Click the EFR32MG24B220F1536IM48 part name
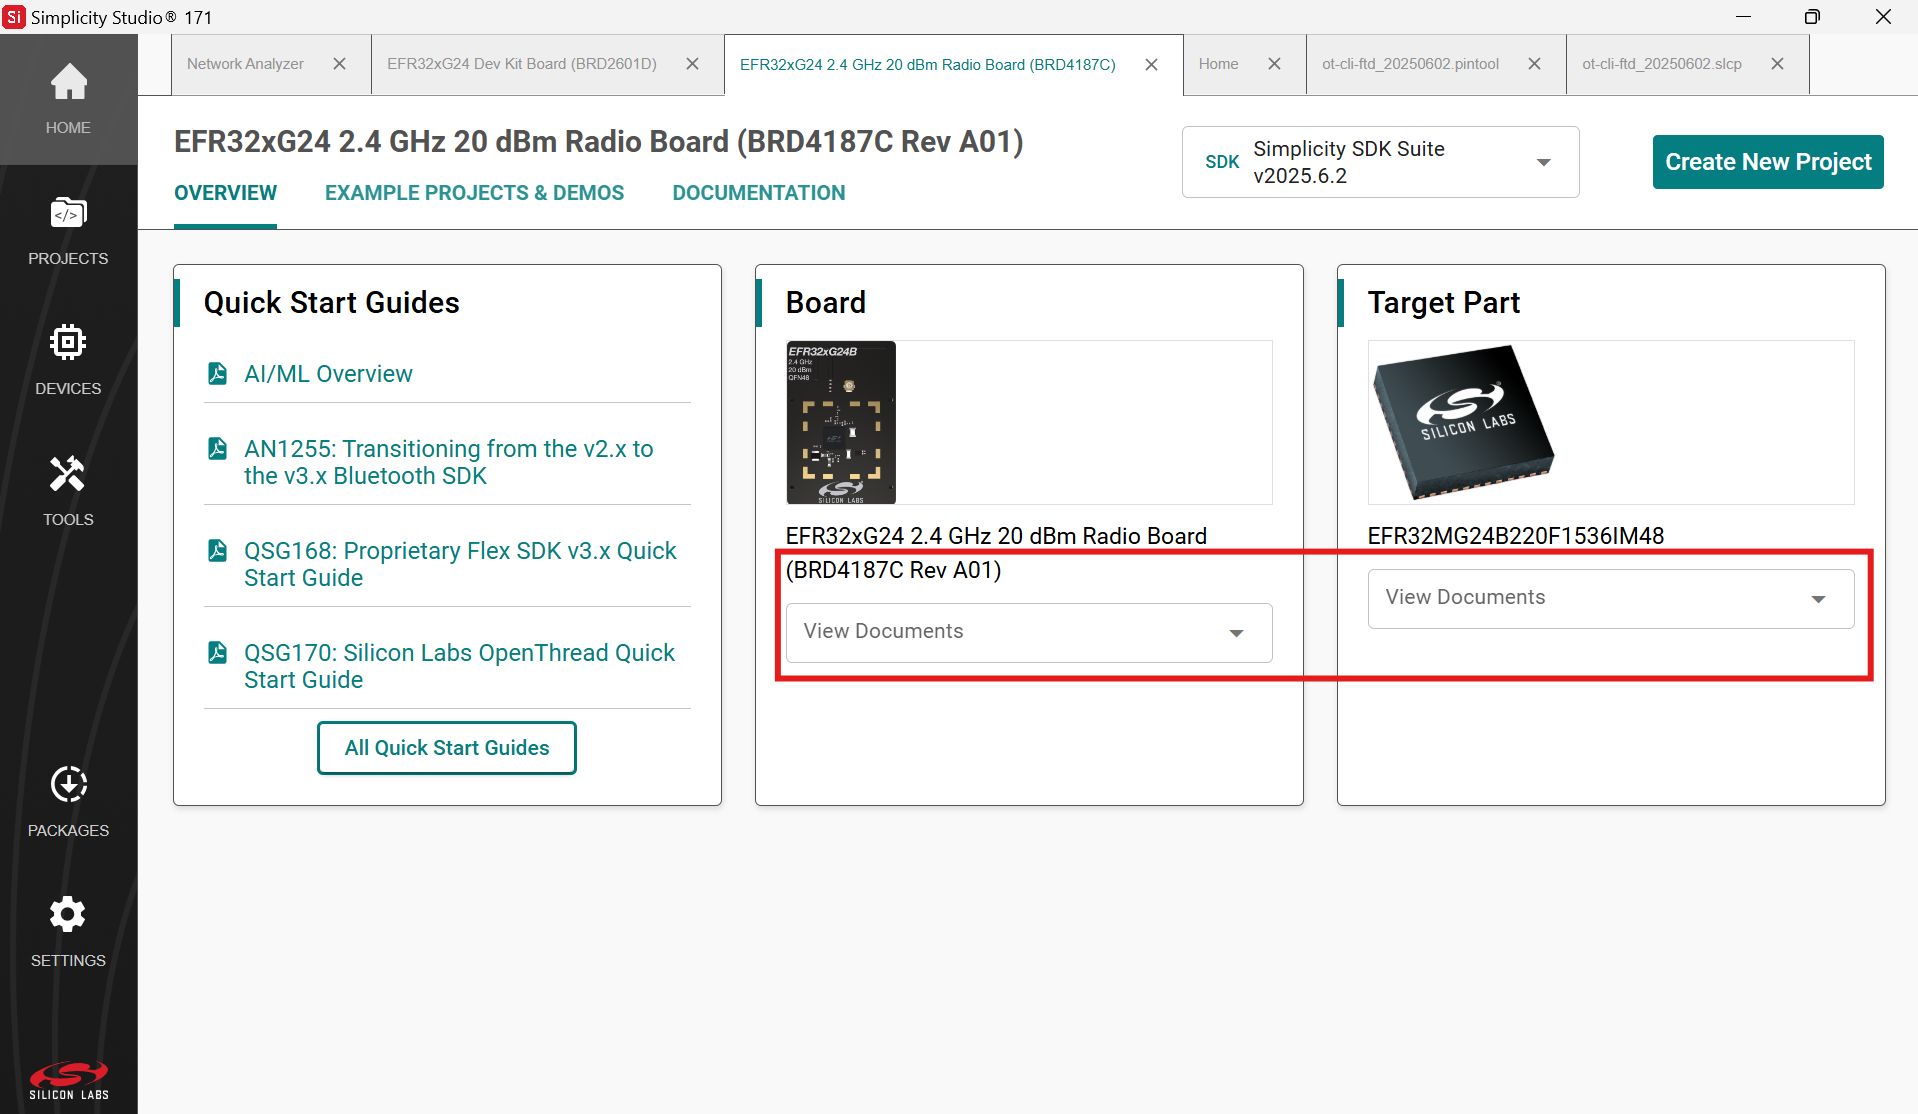The height and width of the screenshot is (1114, 1918). coord(1516,536)
